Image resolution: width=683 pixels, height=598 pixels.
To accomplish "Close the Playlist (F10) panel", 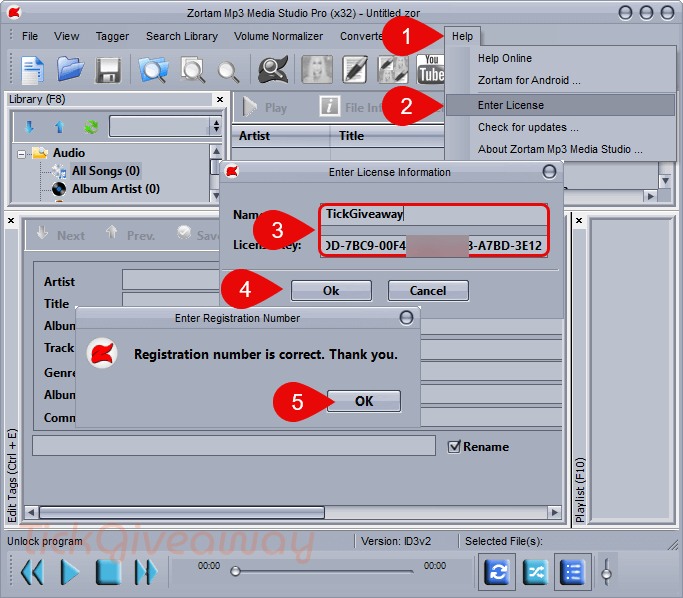I will 579,221.
